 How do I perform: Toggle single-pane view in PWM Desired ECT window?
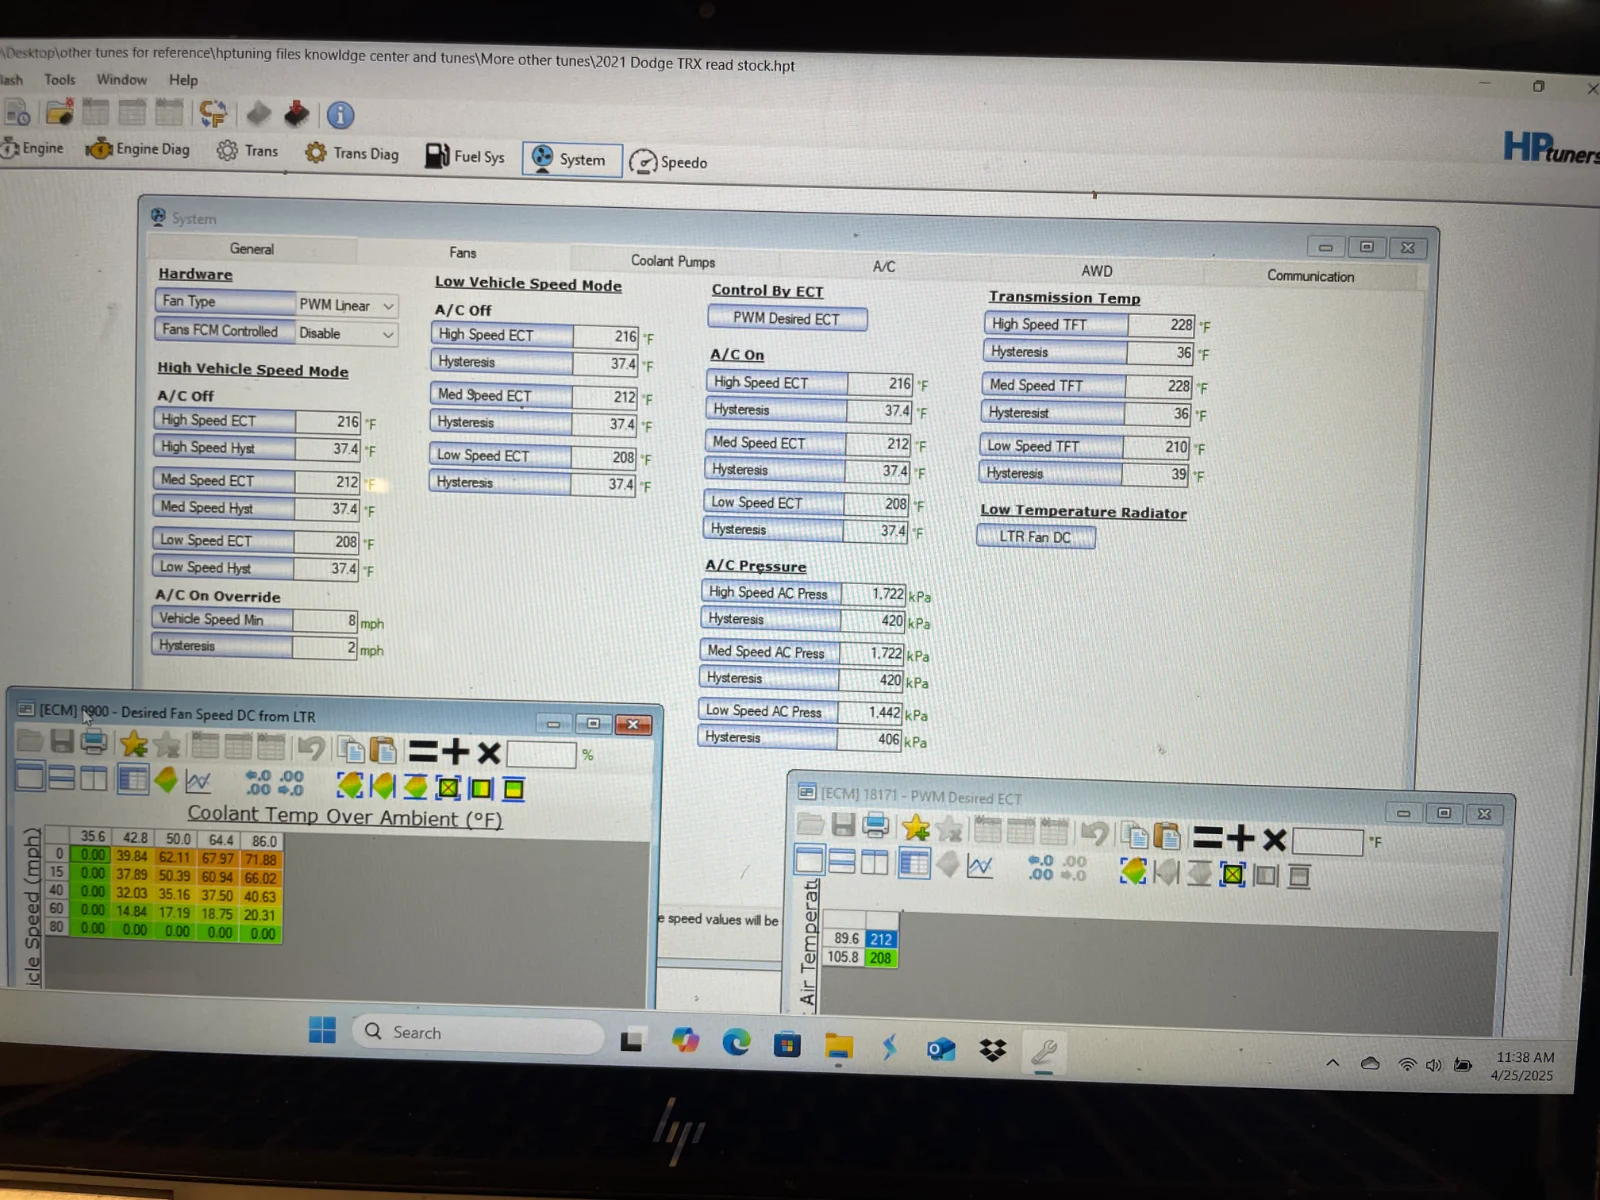(809, 860)
